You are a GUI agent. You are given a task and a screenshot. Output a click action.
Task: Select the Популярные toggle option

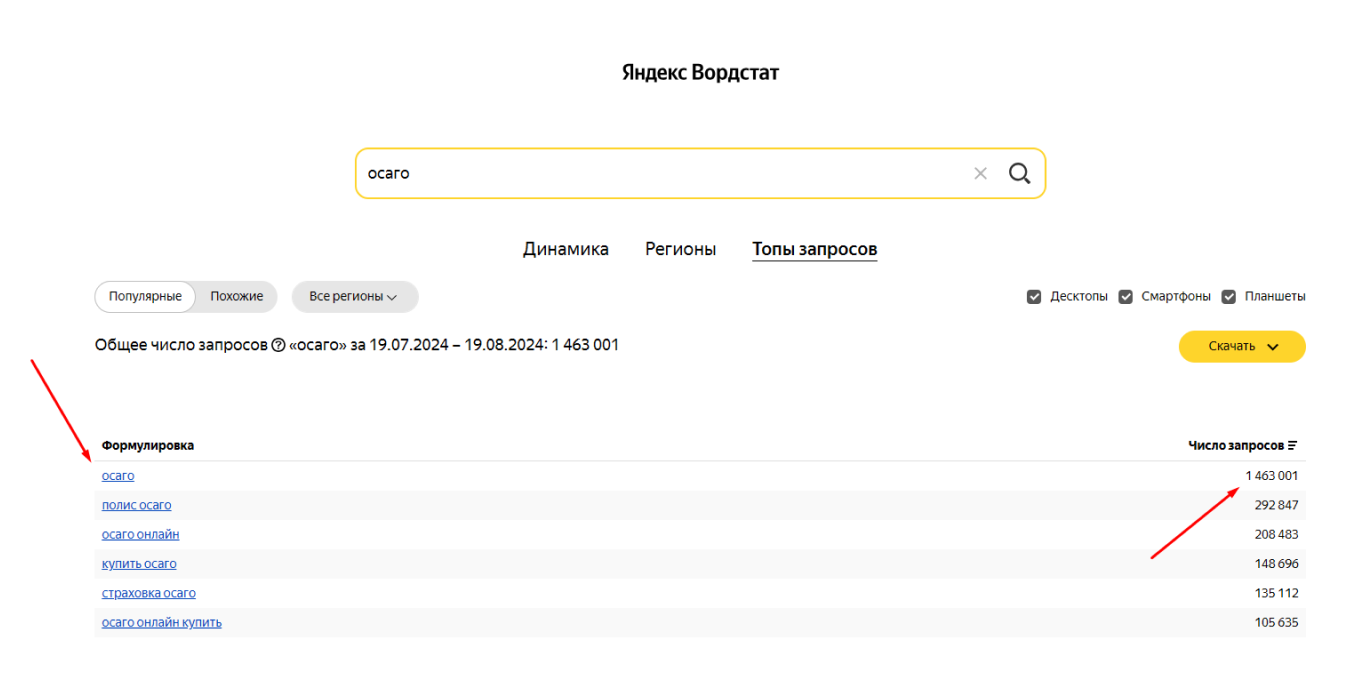(145, 297)
